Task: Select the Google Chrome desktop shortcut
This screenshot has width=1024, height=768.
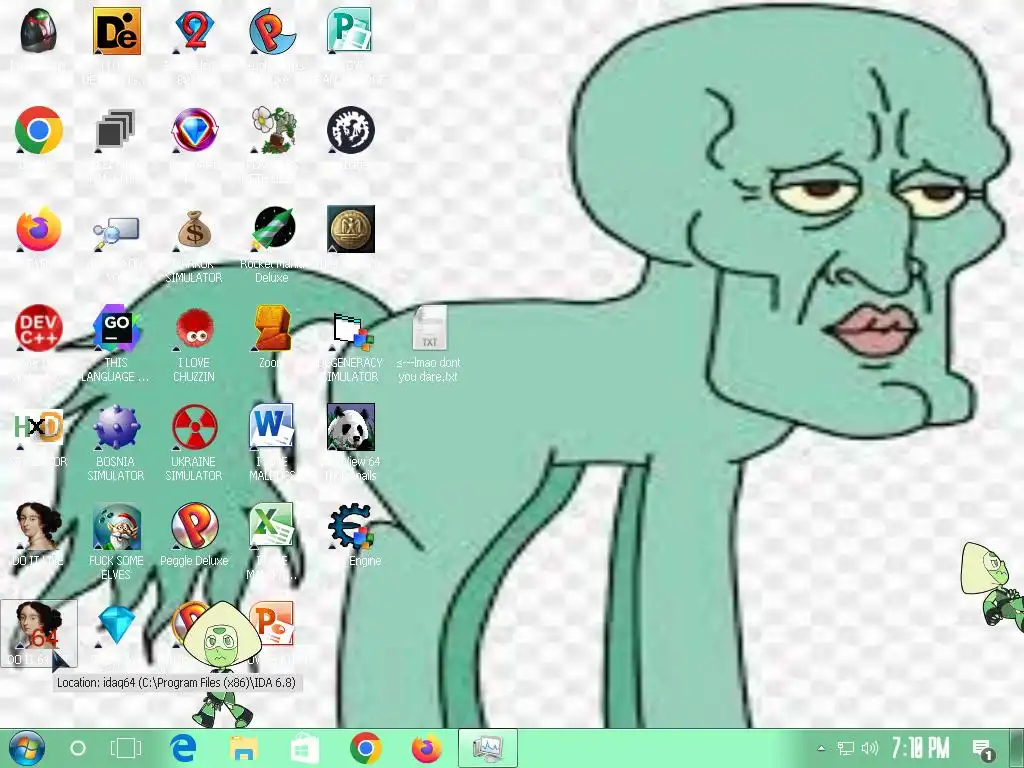Action: (x=39, y=130)
